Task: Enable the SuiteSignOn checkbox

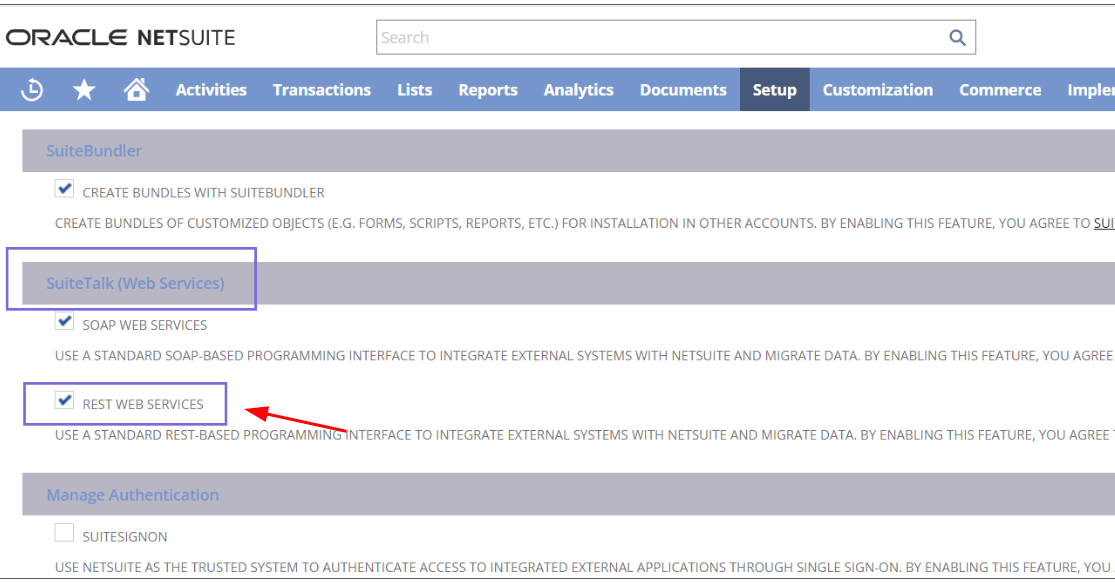Action: 64,532
